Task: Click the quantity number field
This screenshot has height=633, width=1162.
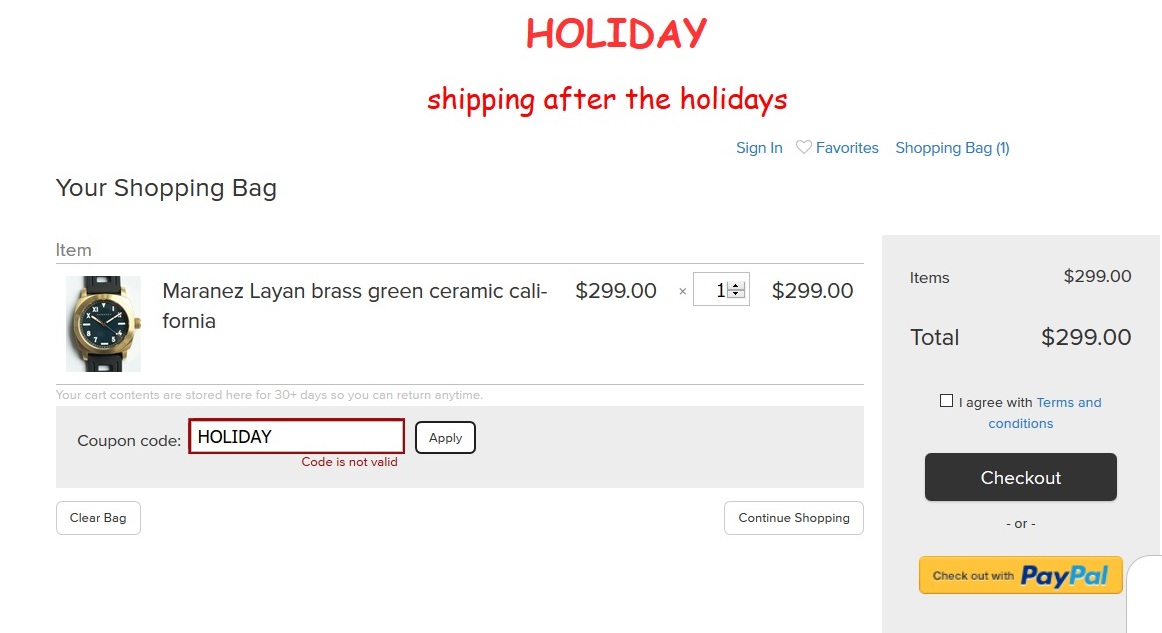Action: click(711, 290)
